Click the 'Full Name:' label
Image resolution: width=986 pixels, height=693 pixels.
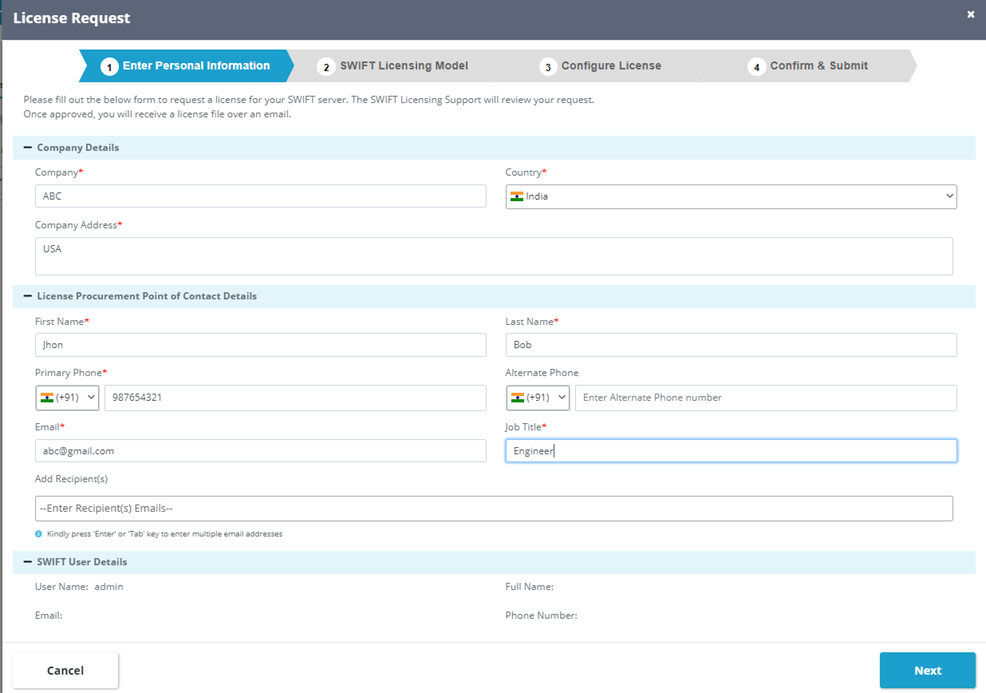coord(529,587)
